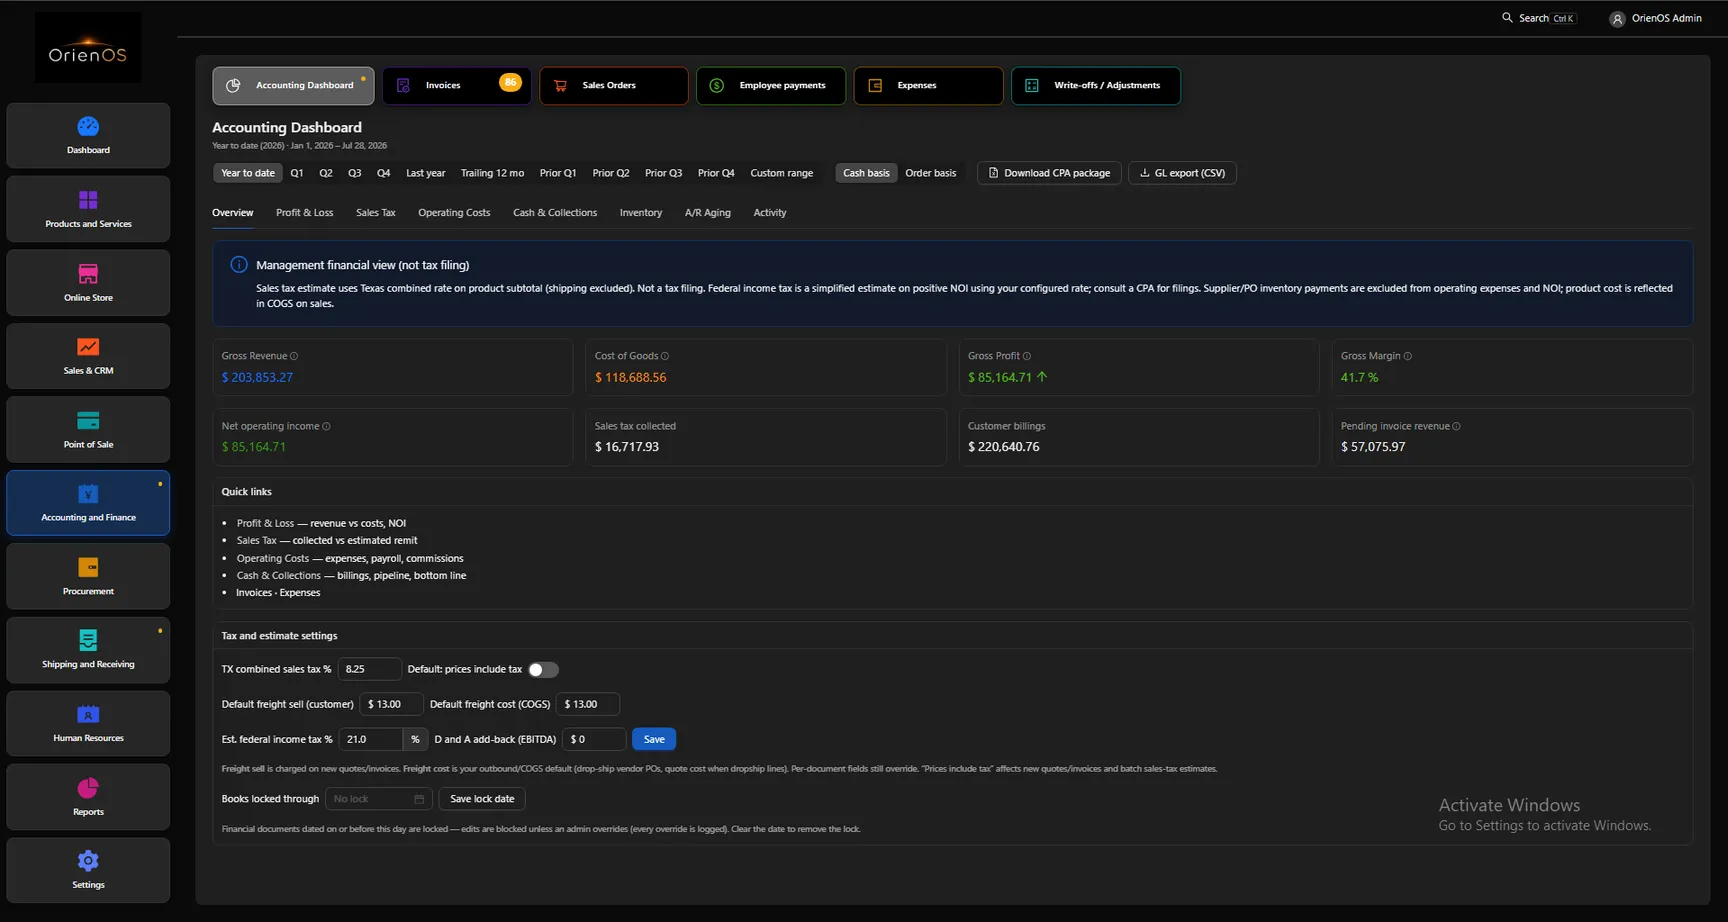Viewport: 1728px width, 922px height.
Task: Open Procurement icon in sidebar
Action: tap(88, 568)
